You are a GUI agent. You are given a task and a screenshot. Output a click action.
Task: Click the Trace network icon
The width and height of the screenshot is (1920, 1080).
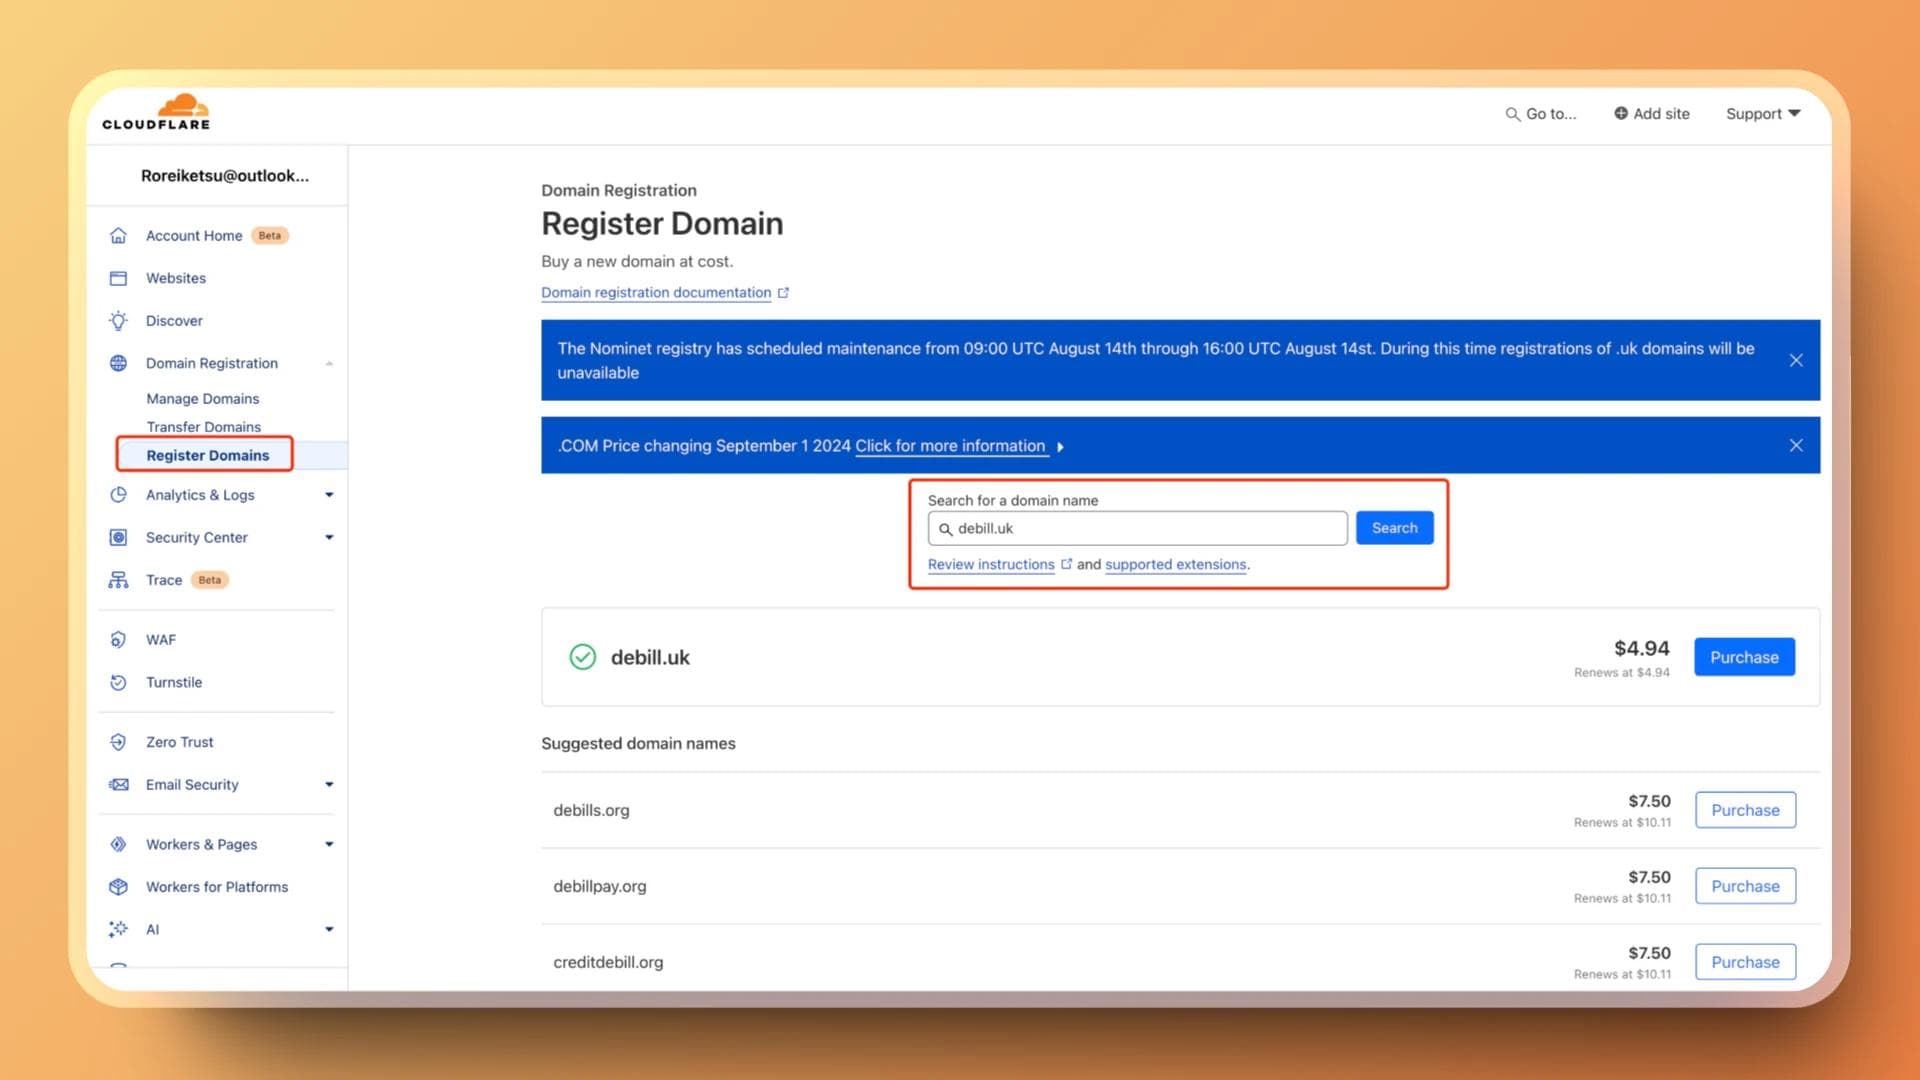(118, 580)
